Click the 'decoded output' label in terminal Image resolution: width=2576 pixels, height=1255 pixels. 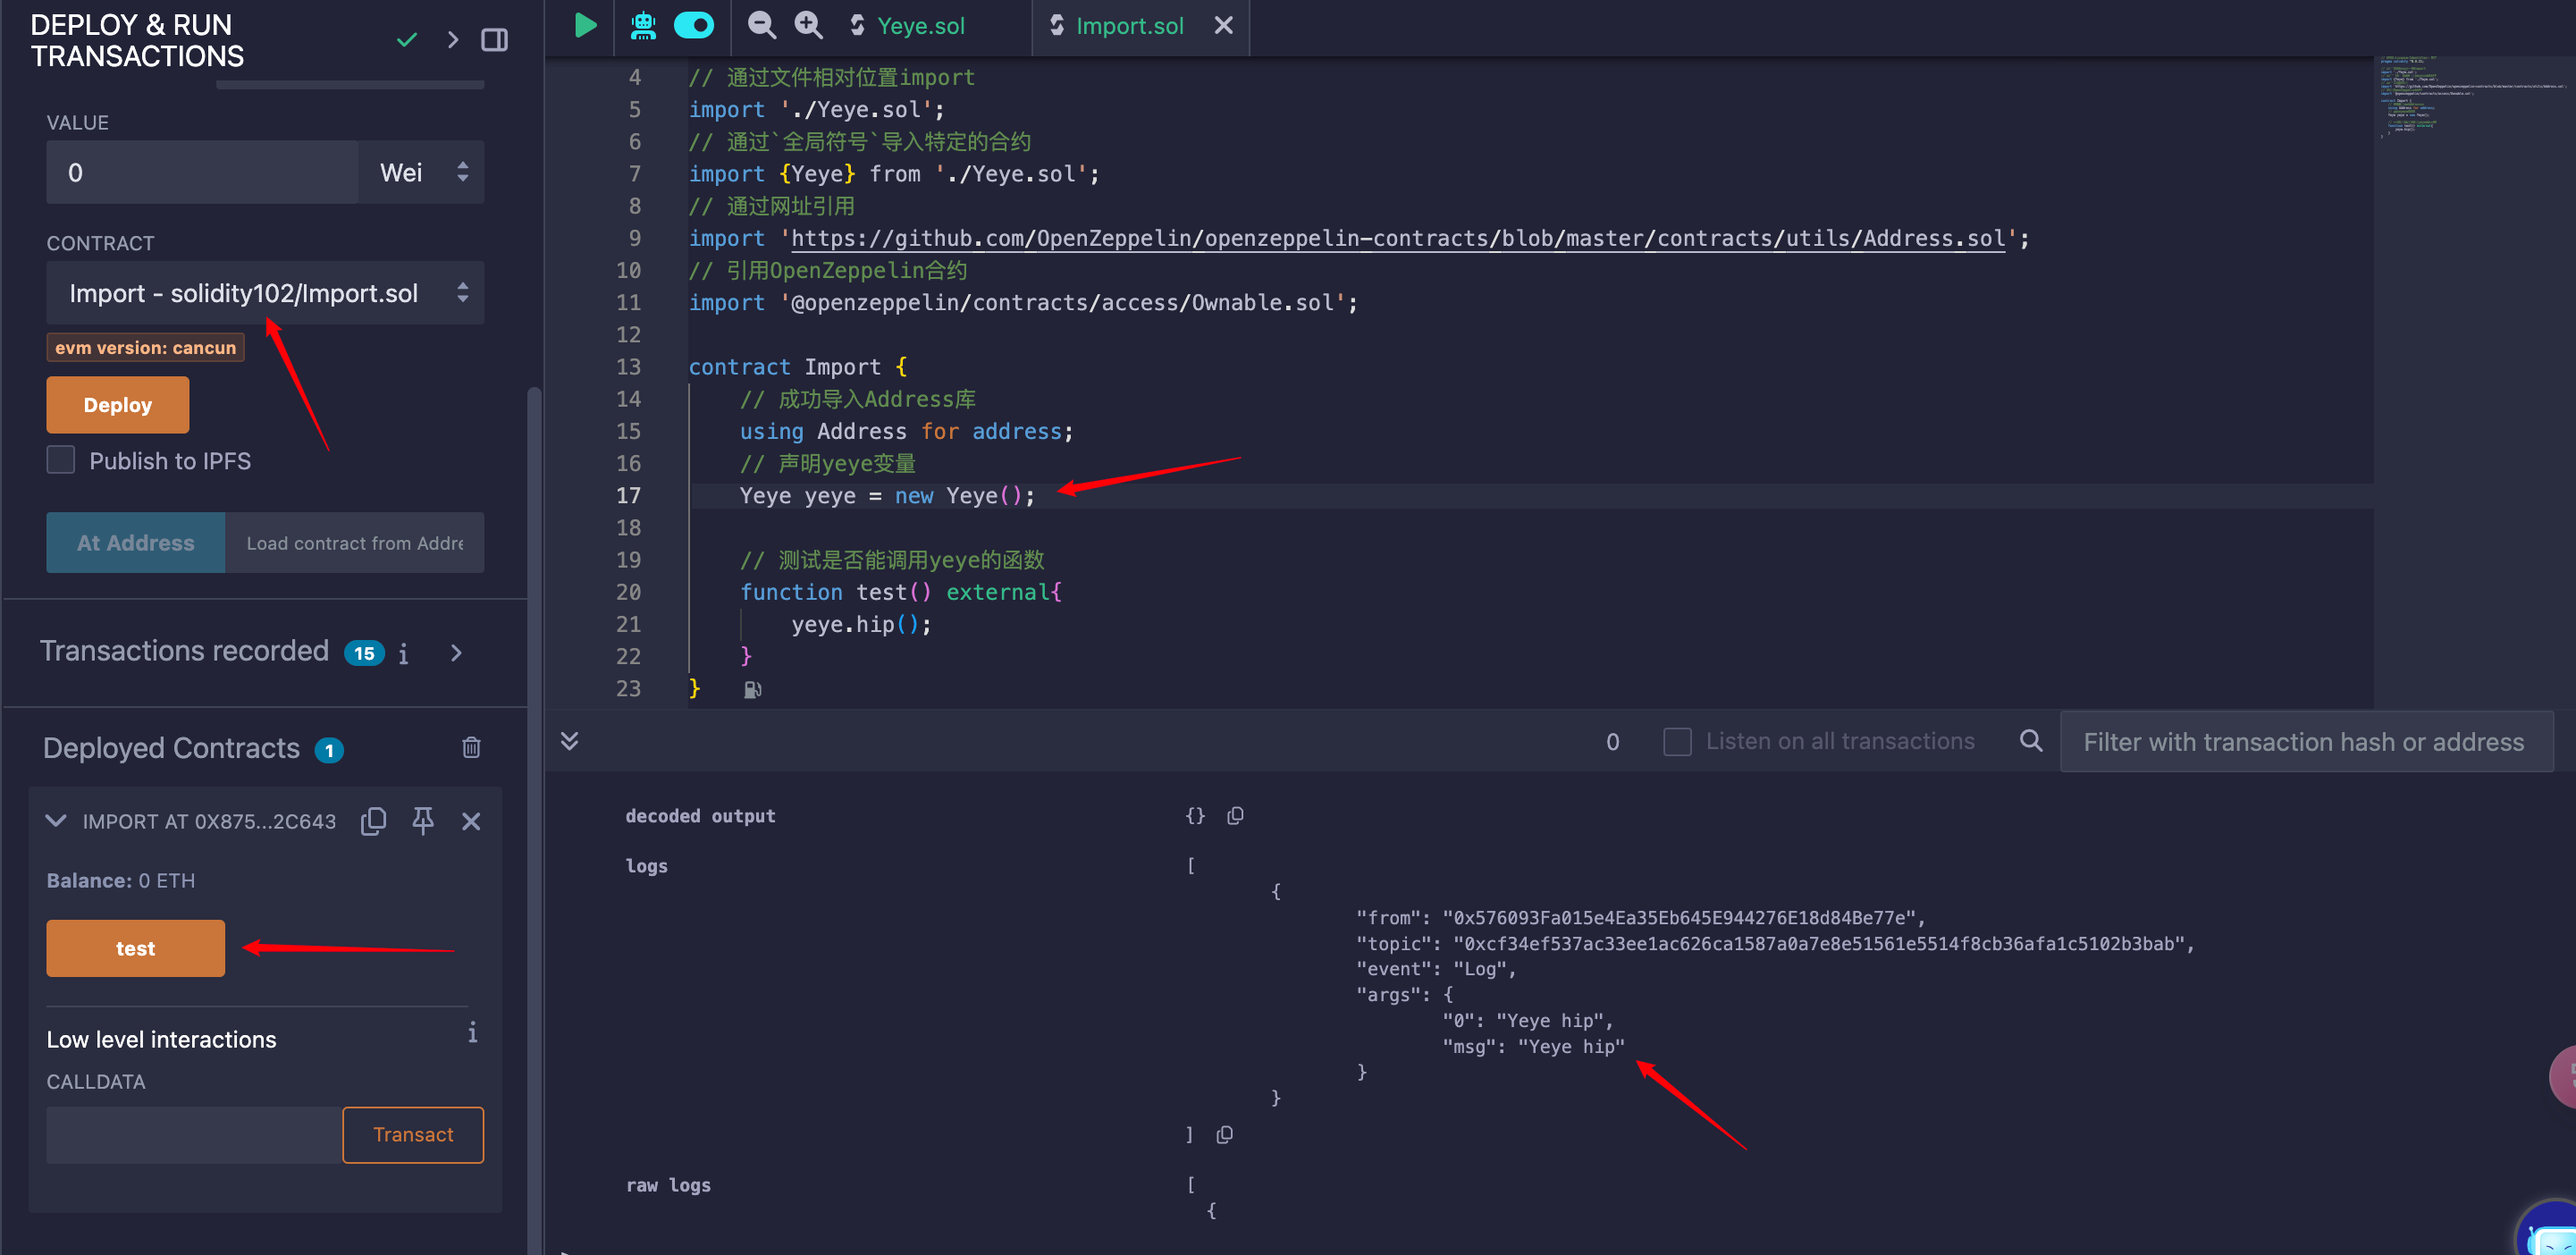[700, 816]
